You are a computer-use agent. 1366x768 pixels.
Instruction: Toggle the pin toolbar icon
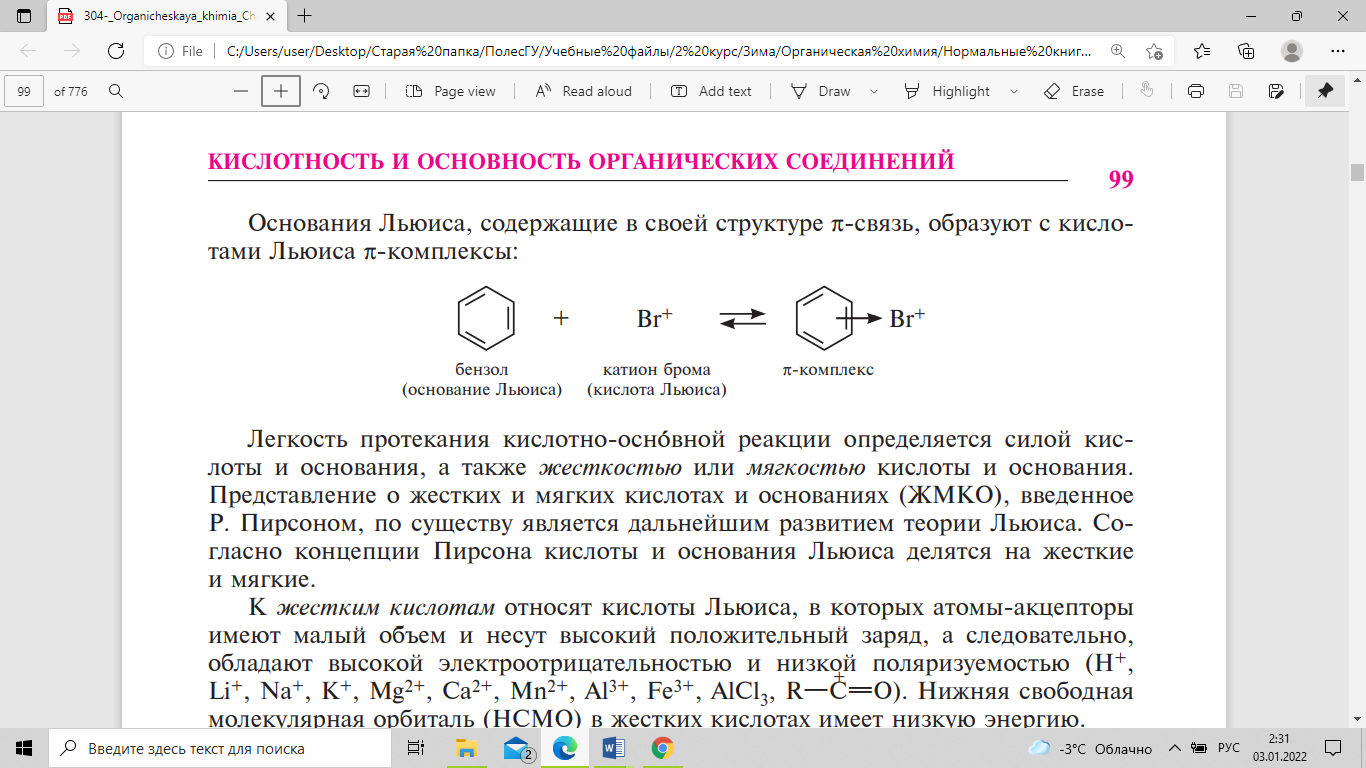click(1325, 91)
